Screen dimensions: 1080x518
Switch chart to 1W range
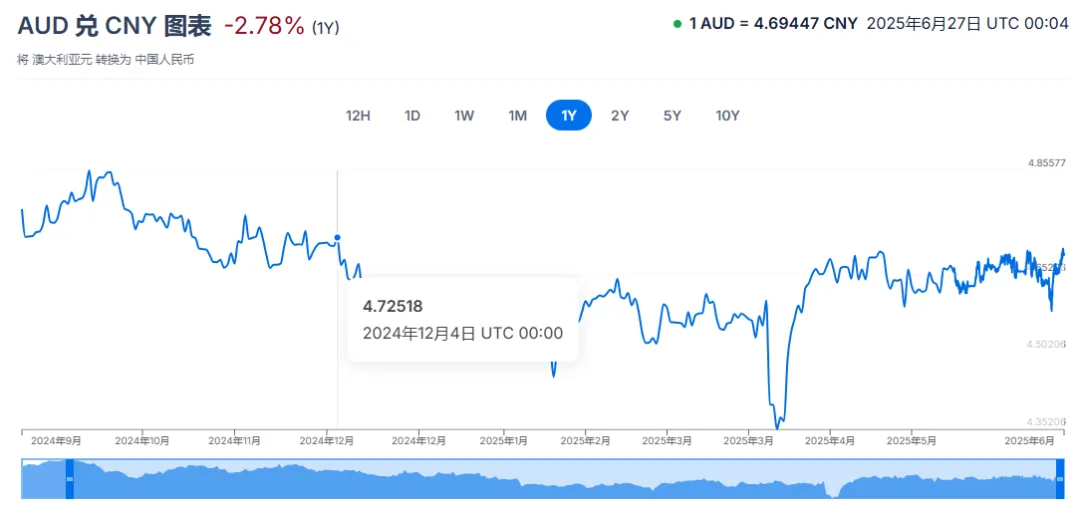464,116
